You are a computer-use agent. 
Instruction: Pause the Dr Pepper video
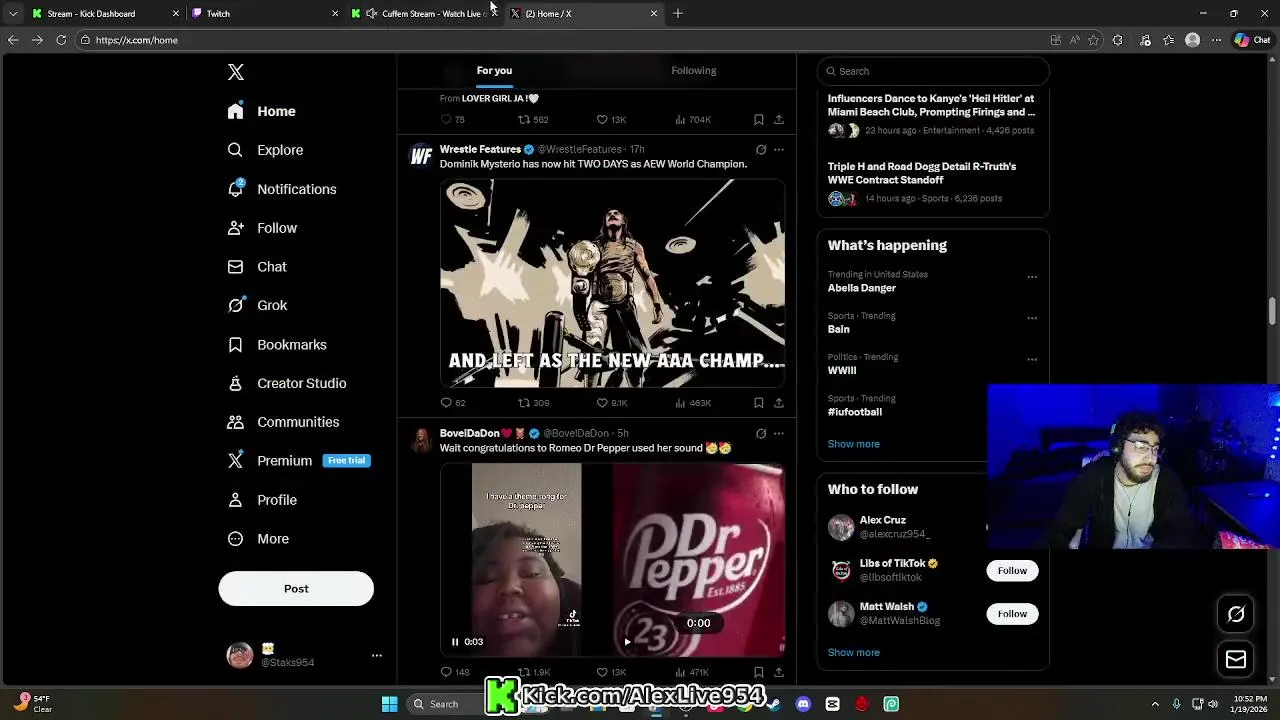coord(455,642)
